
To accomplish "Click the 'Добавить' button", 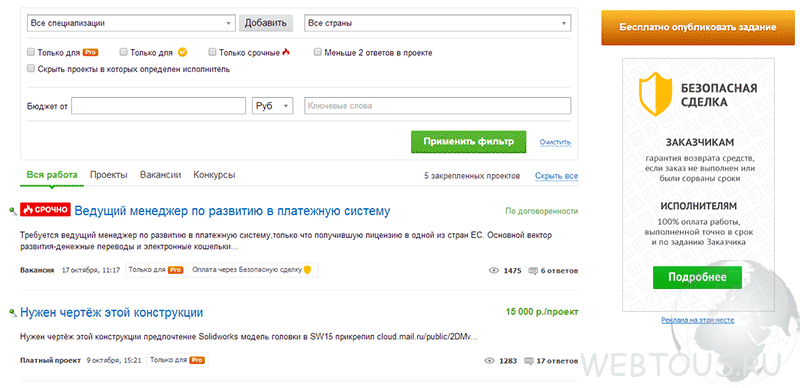I will (x=266, y=23).
